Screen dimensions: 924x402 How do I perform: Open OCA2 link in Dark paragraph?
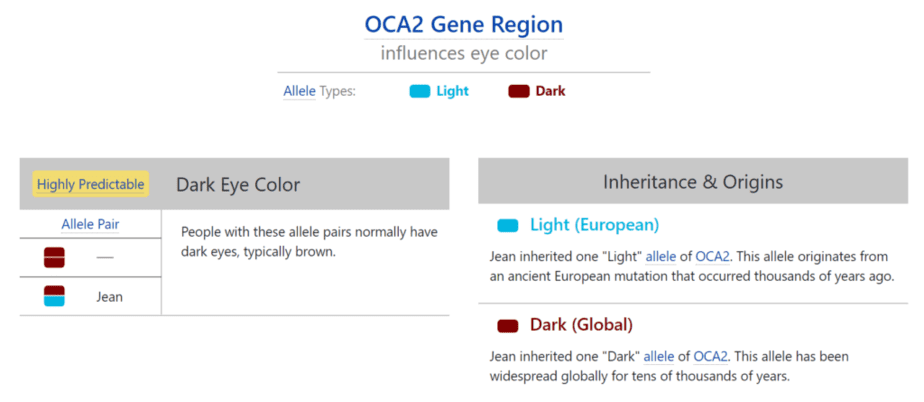tap(710, 357)
